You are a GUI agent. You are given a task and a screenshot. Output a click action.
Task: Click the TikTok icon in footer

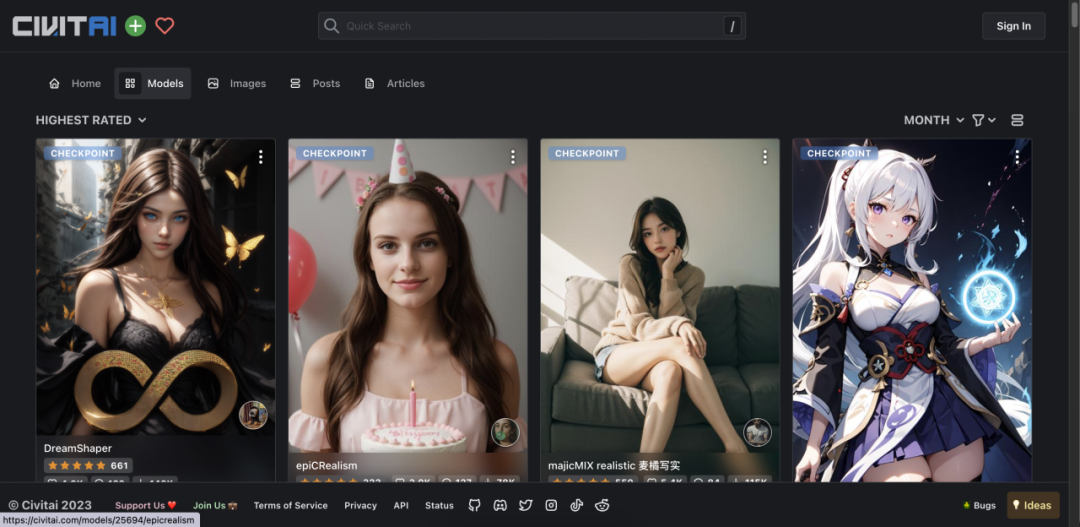coord(577,505)
